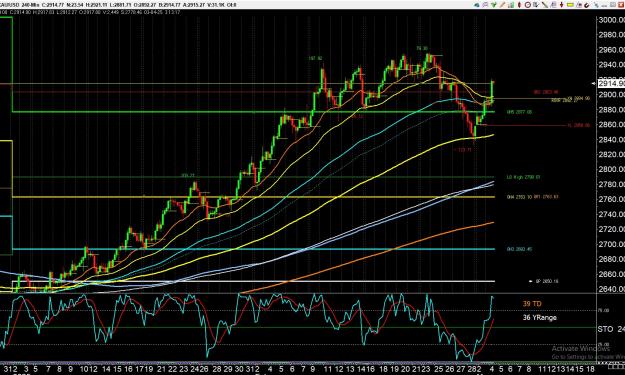Click the STO indicator label on right axis

point(605,329)
